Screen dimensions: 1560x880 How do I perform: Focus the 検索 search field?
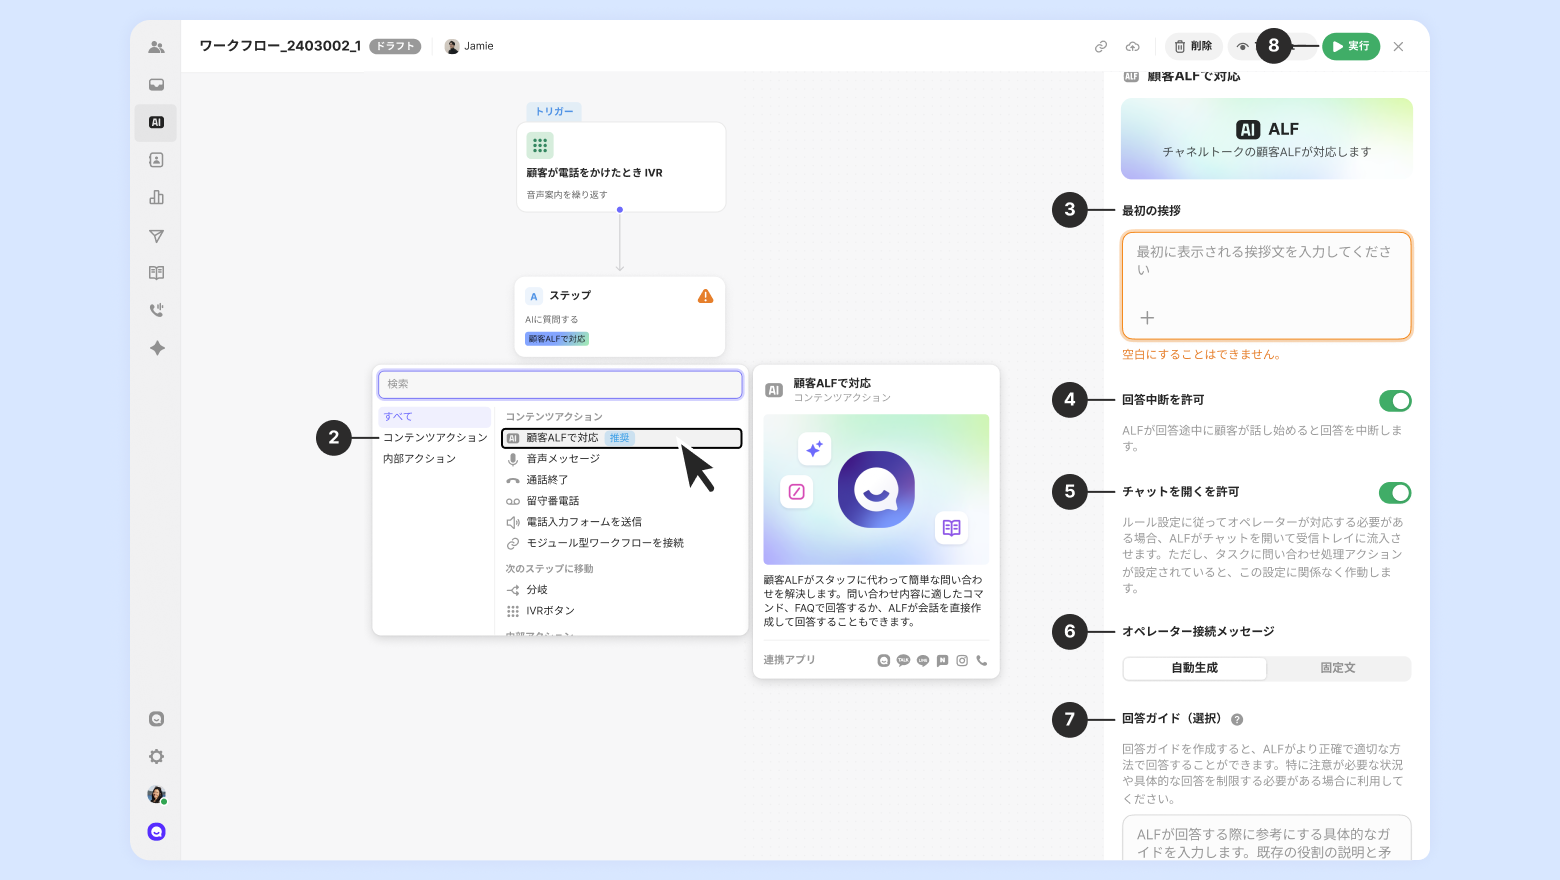point(560,384)
